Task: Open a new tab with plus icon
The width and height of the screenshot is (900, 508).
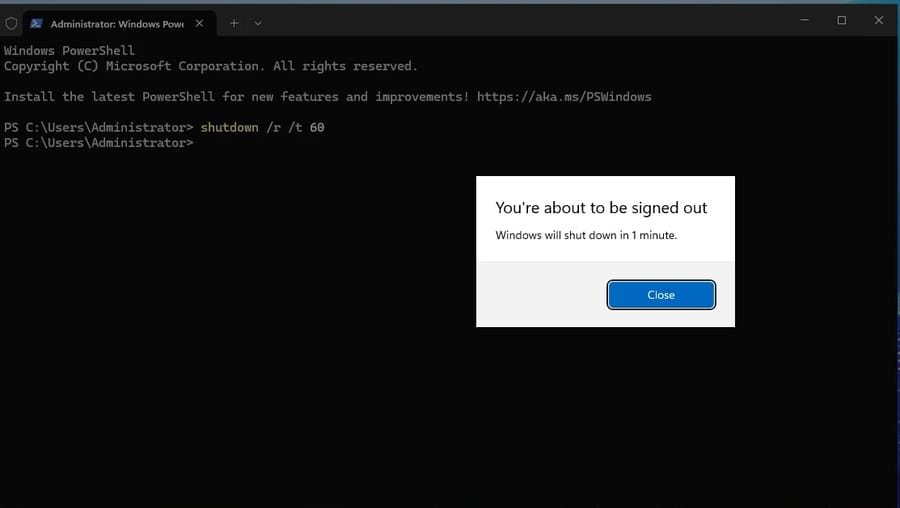Action: pyautogui.click(x=234, y=23)
